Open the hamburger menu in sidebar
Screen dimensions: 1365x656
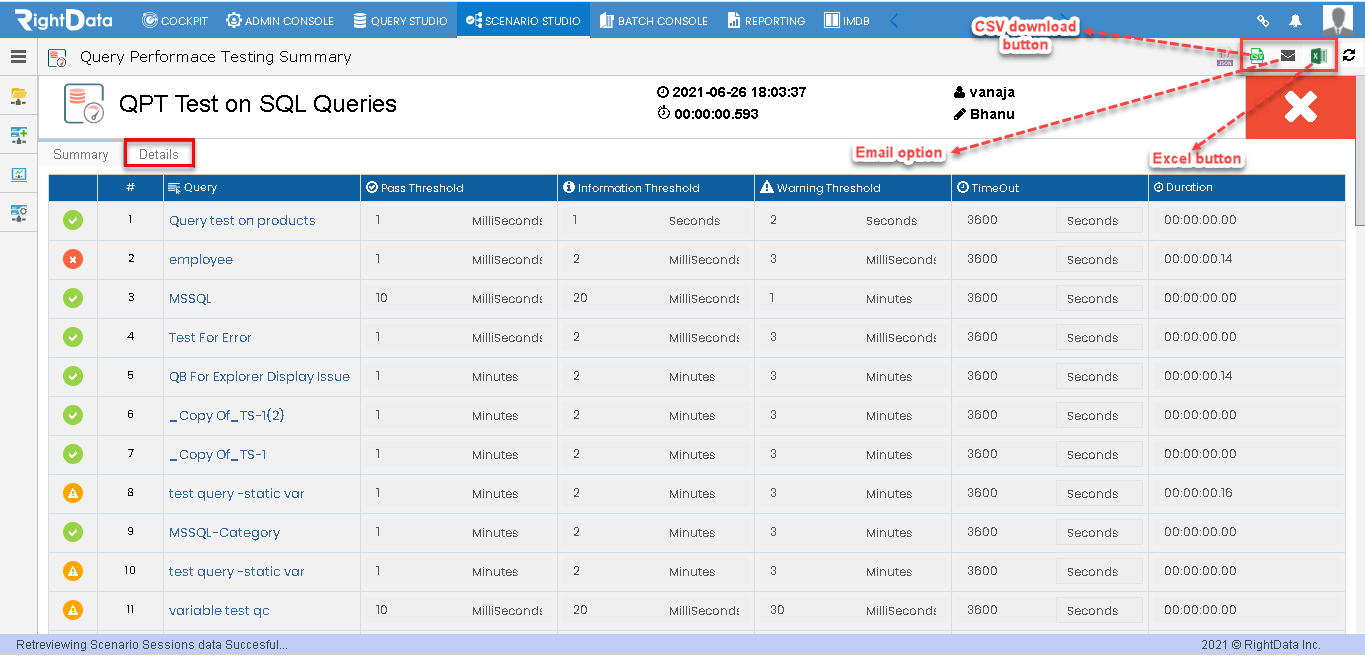(18, 57)
